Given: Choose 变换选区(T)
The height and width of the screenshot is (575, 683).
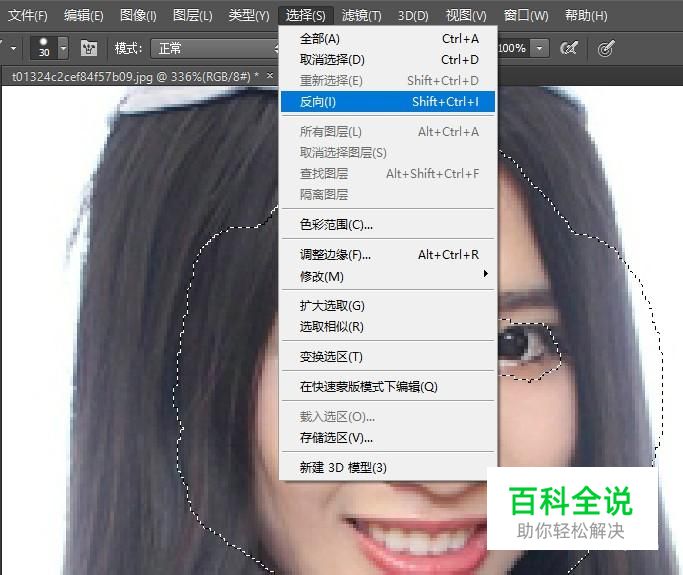Looking at the screenshot, I should (388, 357).
